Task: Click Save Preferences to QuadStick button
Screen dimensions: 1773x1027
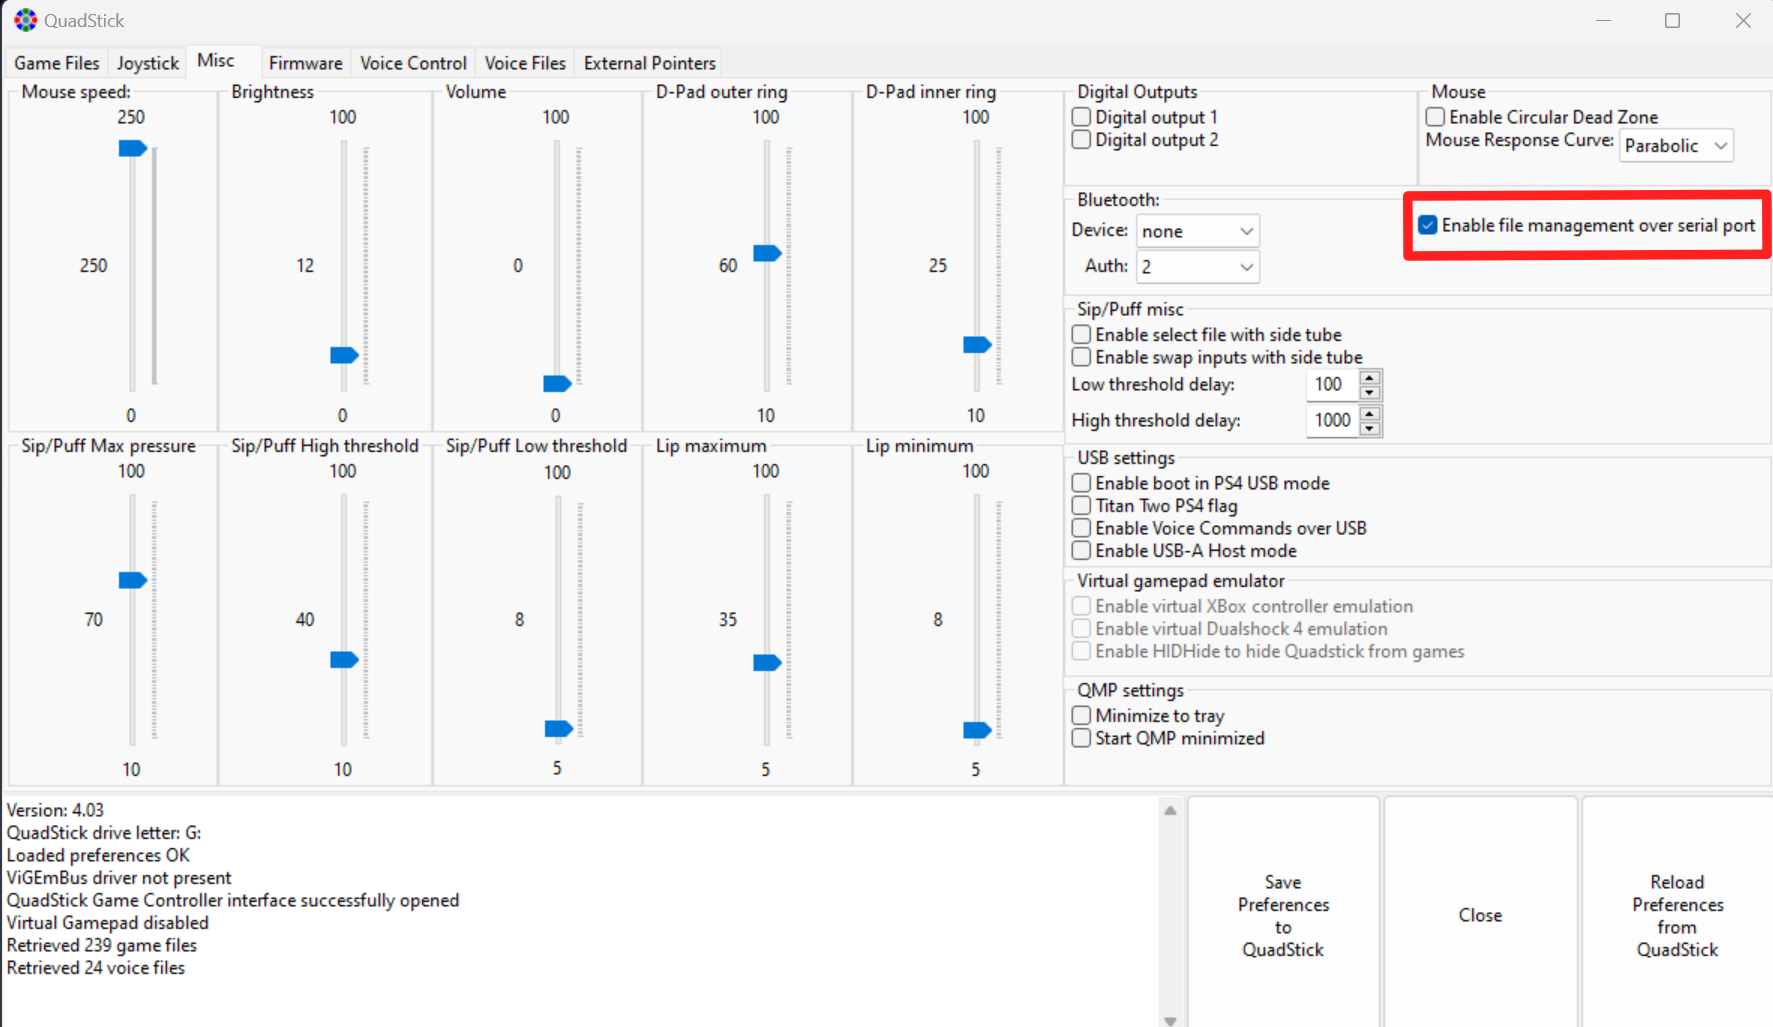Action: pyautogui.click(x=1283, y=915)
